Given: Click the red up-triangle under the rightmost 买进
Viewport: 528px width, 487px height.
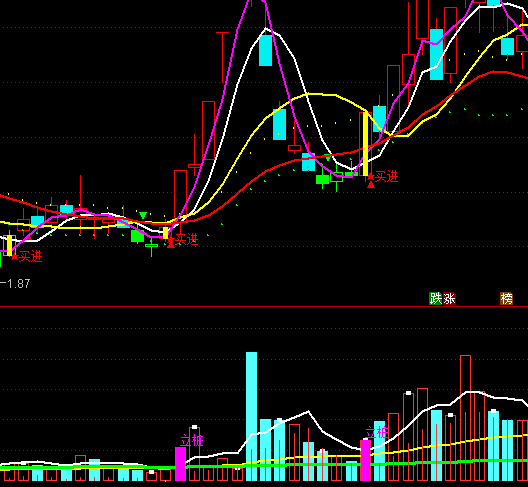Looking at the screenshot, I should [371, 184].
